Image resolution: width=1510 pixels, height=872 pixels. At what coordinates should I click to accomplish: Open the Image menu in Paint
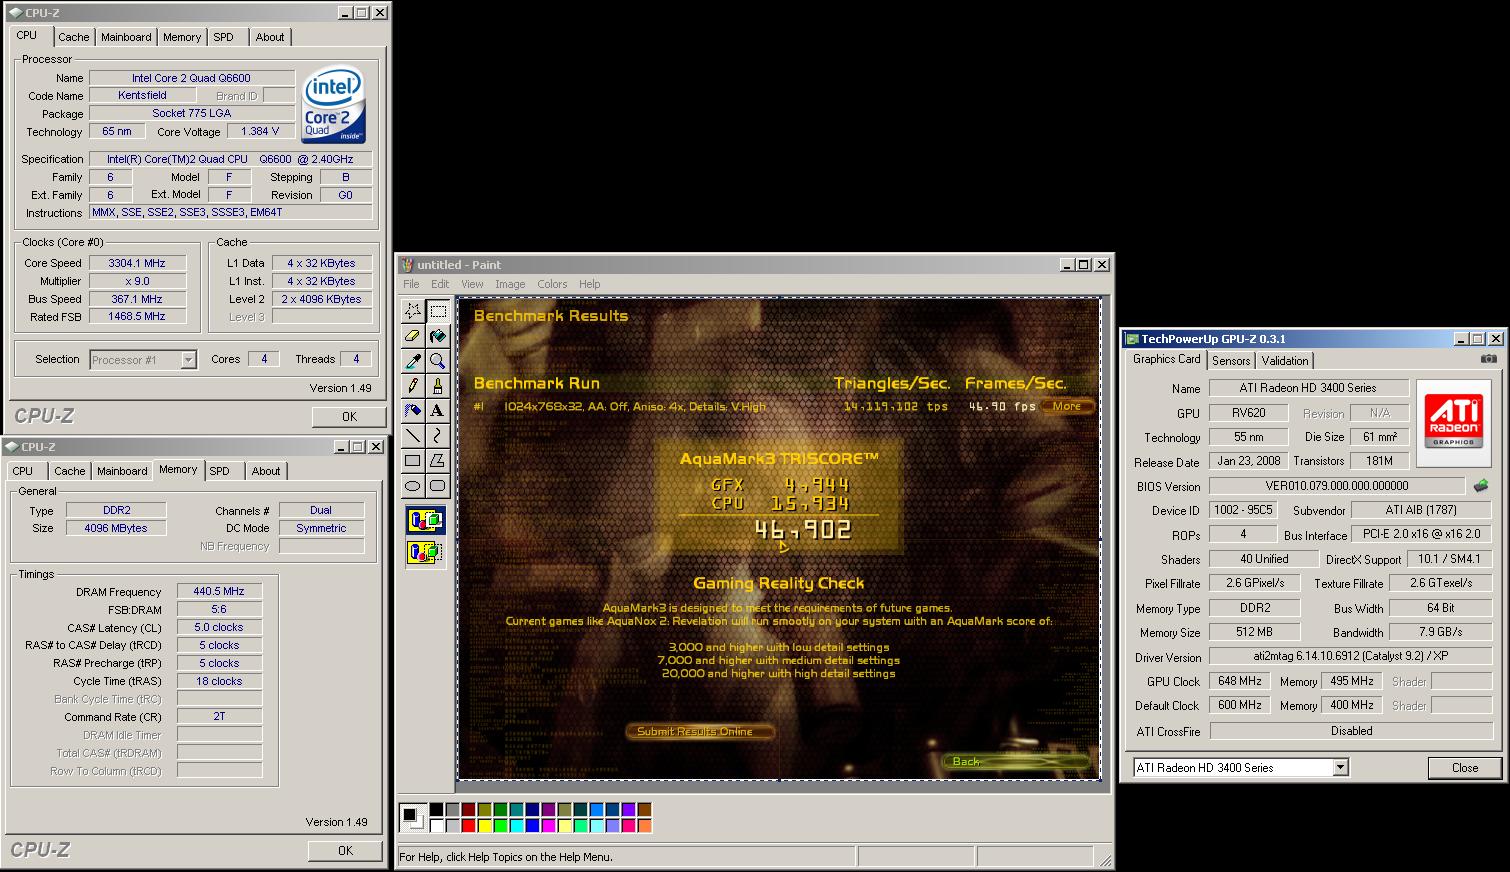coord(510,284)
